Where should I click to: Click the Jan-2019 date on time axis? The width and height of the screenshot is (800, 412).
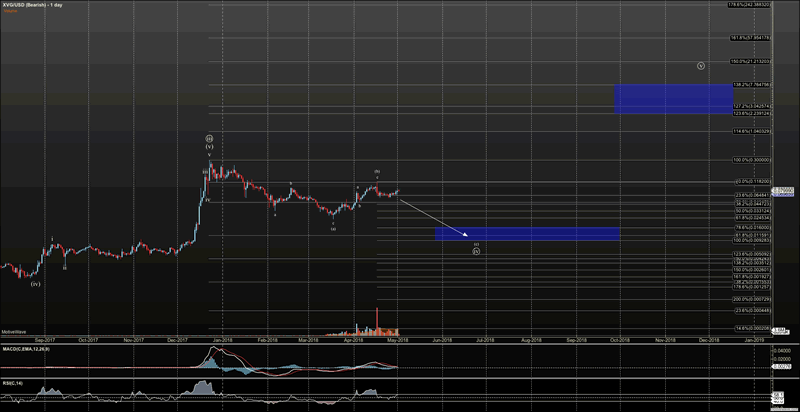(754, 339)
